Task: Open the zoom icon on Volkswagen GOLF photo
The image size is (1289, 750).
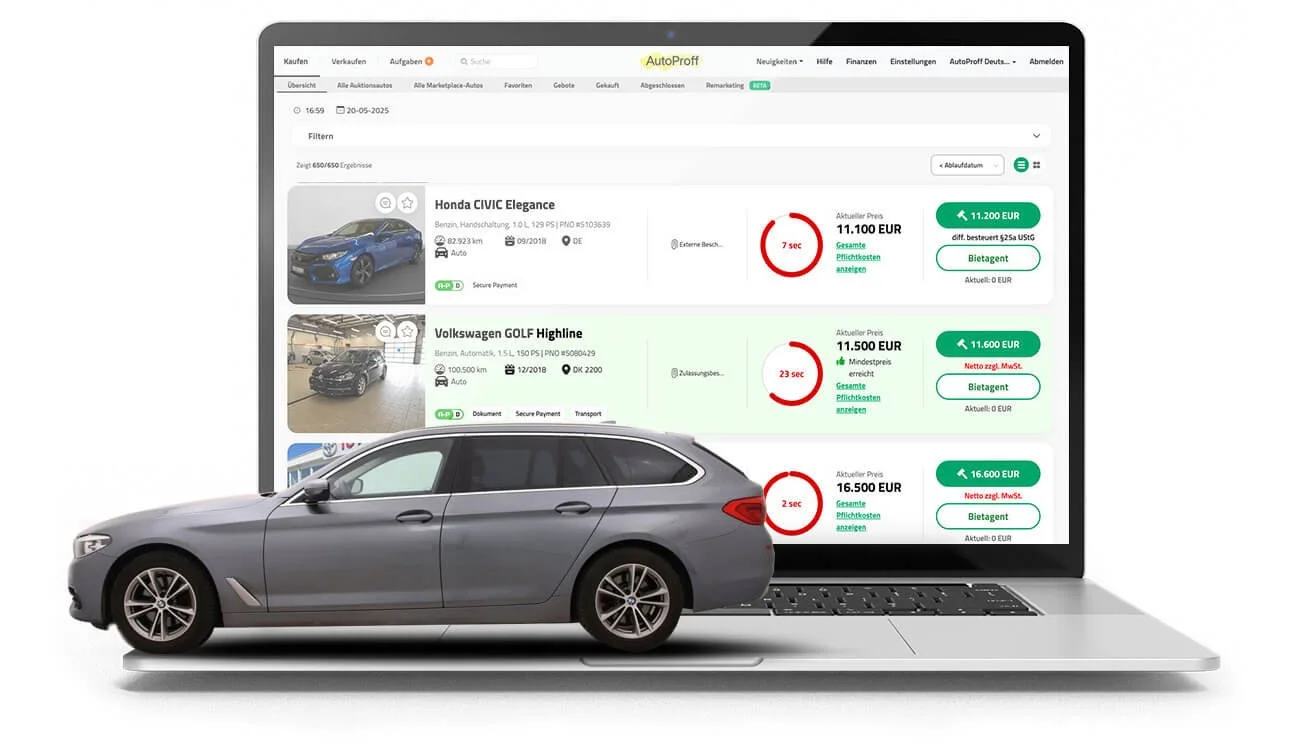Action: [x=385, y=331]
